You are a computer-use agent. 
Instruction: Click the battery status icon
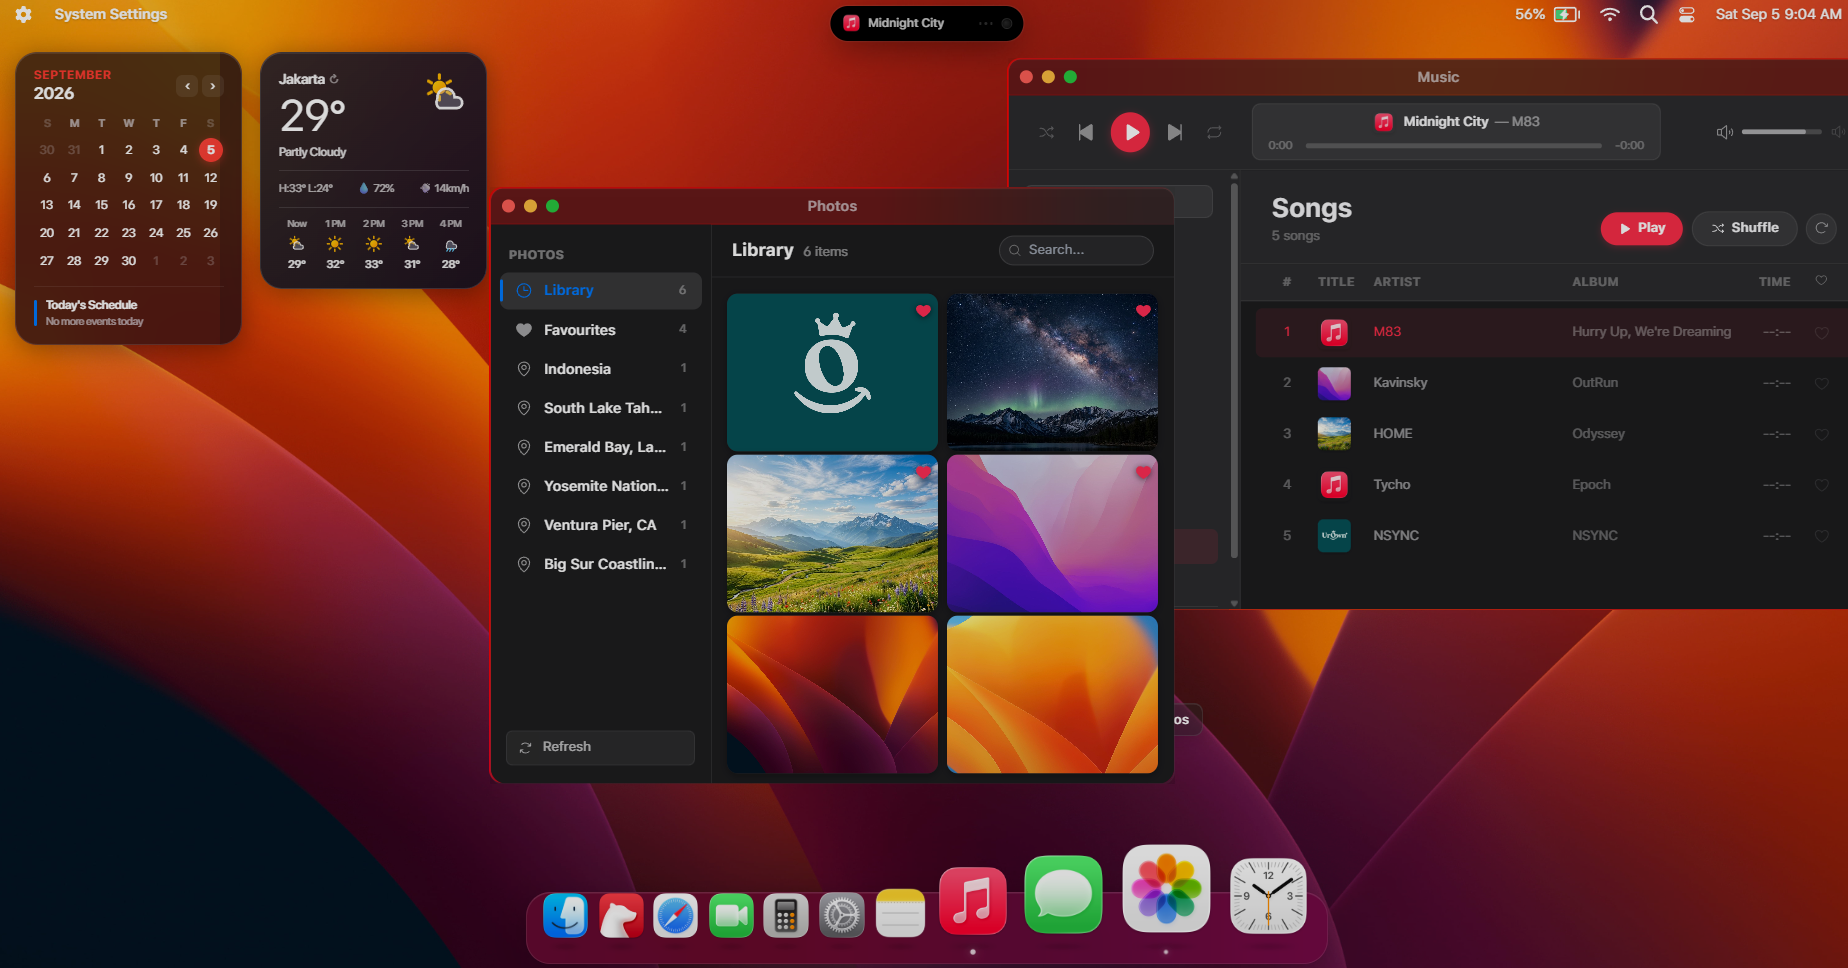pos(1567,14)
